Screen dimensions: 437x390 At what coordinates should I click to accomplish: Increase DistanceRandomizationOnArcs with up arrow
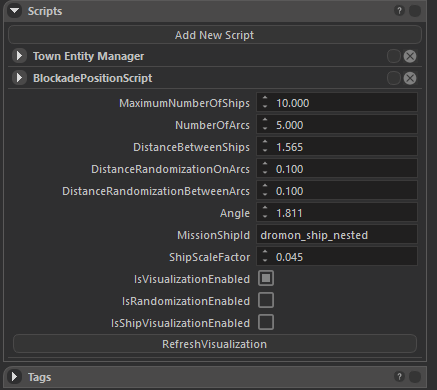point(265,164)
